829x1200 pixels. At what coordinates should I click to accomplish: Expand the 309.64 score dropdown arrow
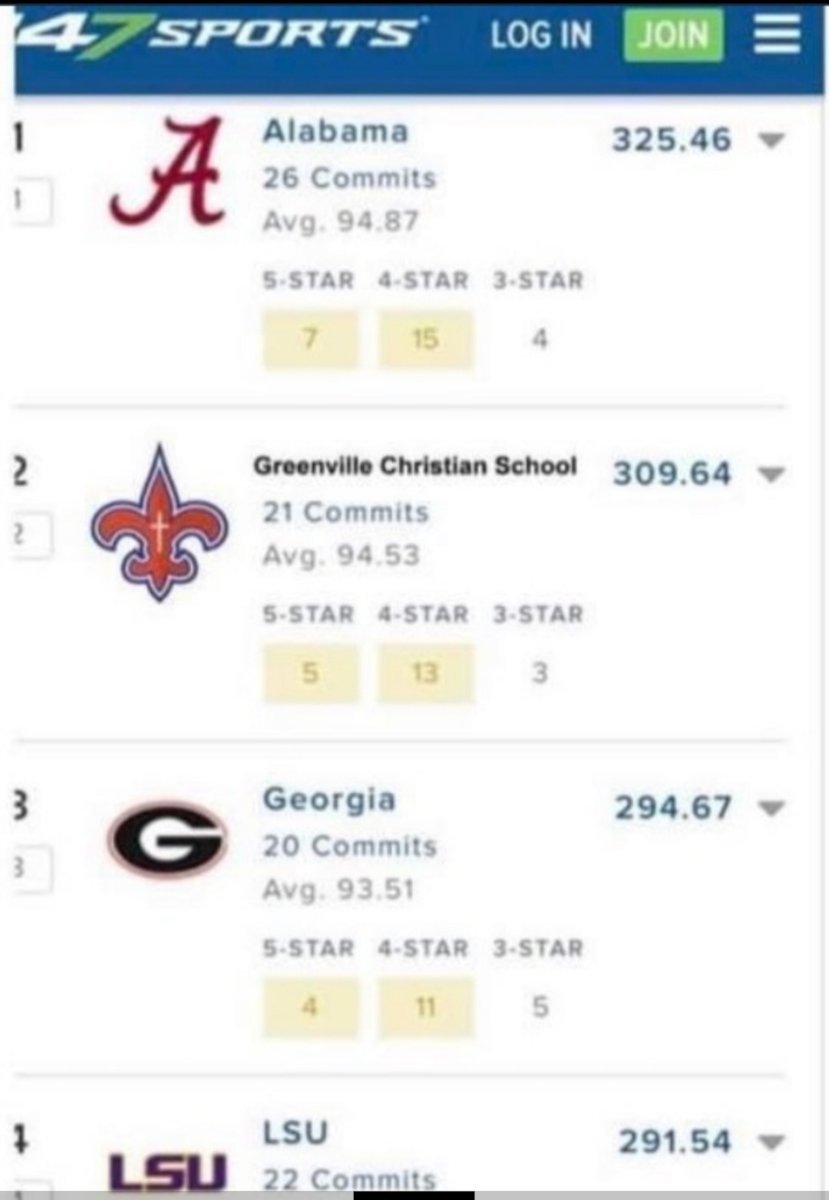coord(769,474)
